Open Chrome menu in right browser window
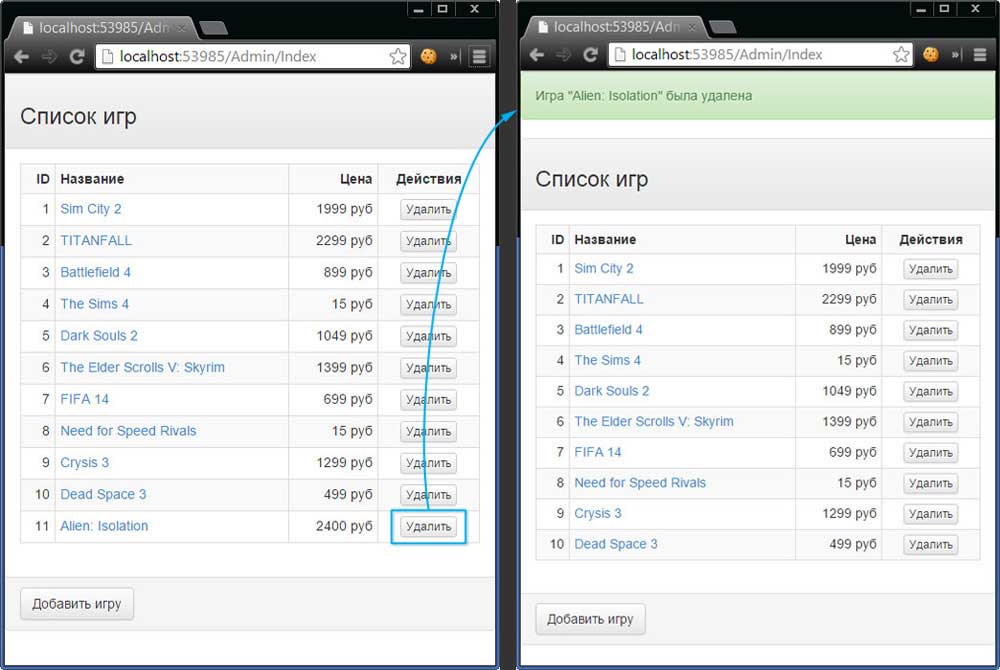 (980, 54)
